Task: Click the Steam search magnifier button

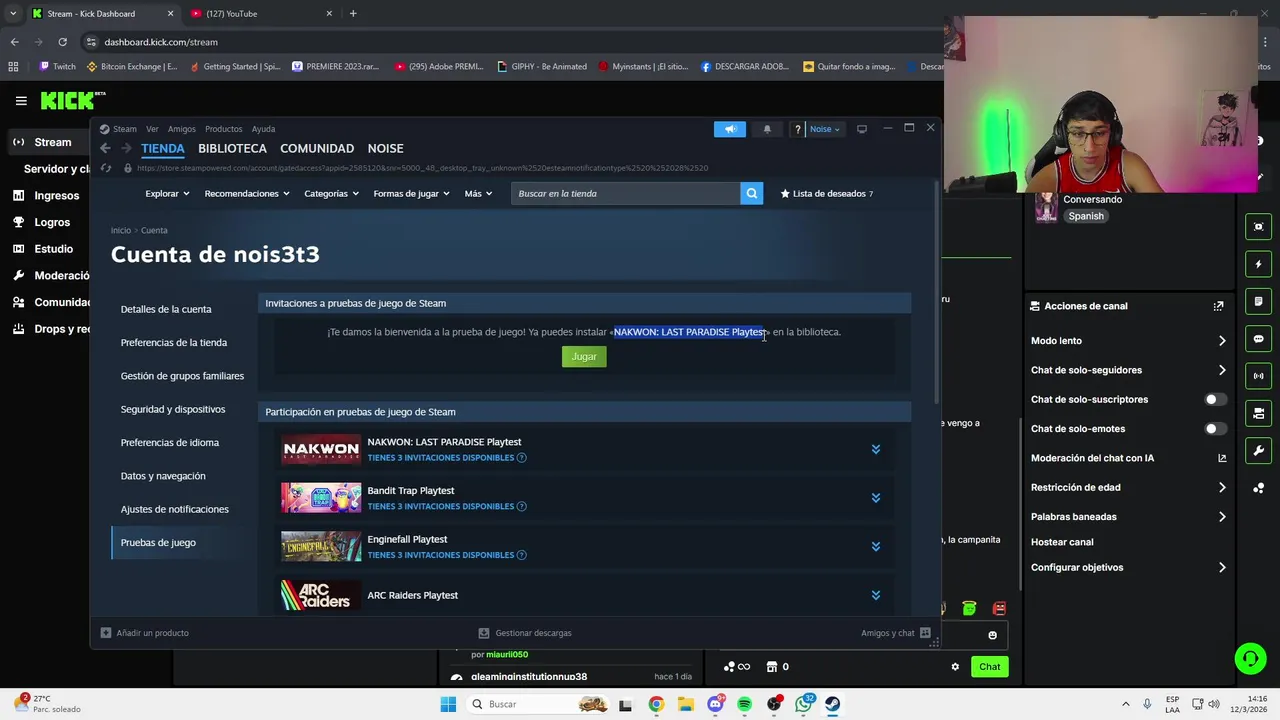Action: point(751,193)
